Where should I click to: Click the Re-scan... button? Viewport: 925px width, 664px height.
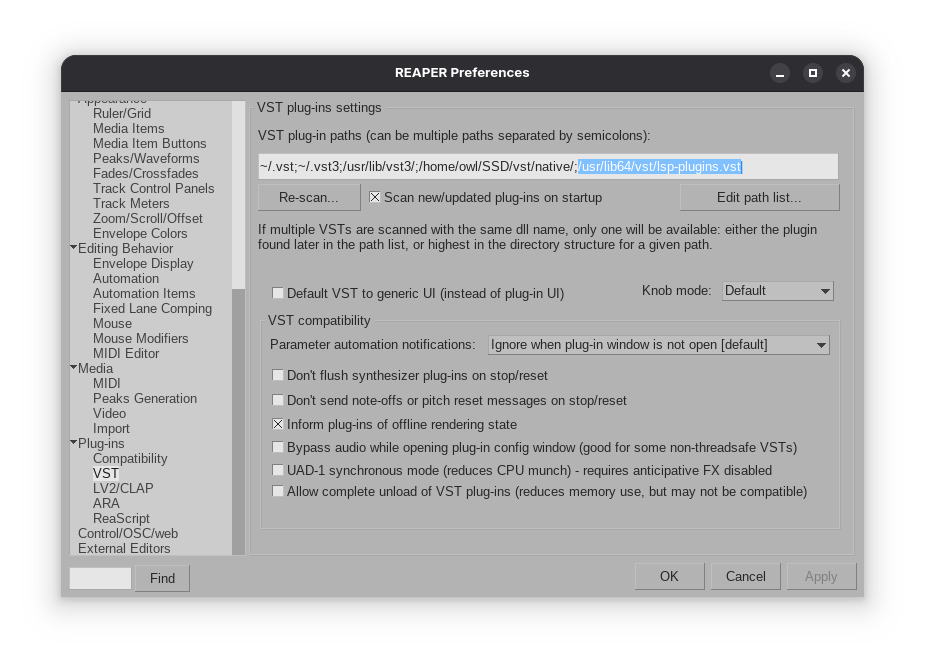coord(309,198)
